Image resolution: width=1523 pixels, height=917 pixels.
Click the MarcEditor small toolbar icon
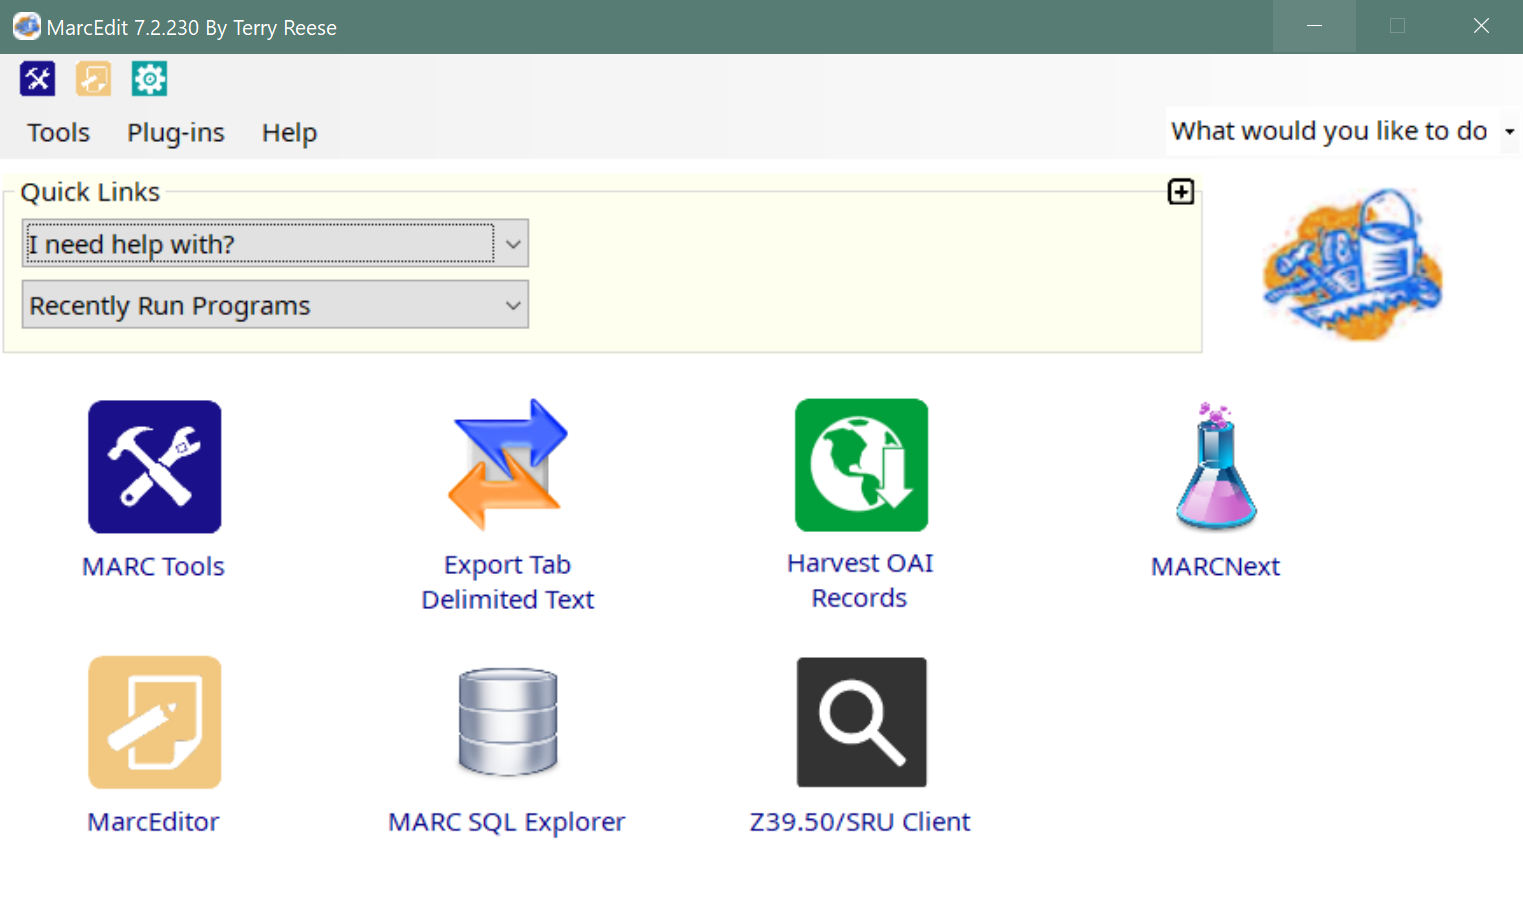pos(93,79)
